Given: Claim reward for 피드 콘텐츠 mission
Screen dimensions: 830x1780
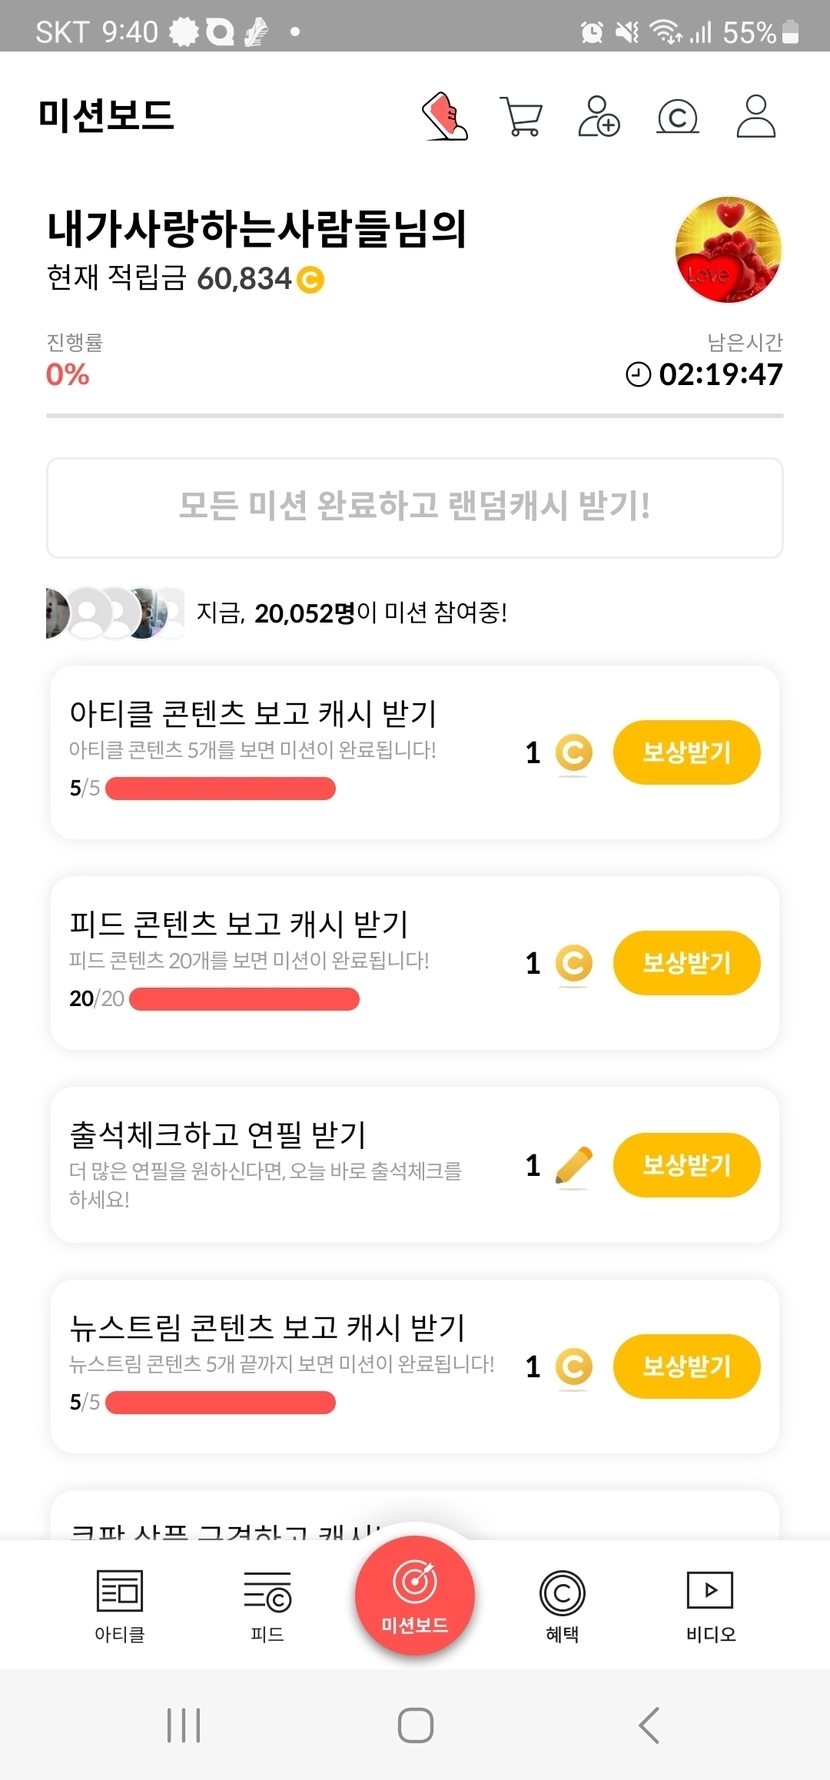Looking at the screenshot, I should [686, 963].
